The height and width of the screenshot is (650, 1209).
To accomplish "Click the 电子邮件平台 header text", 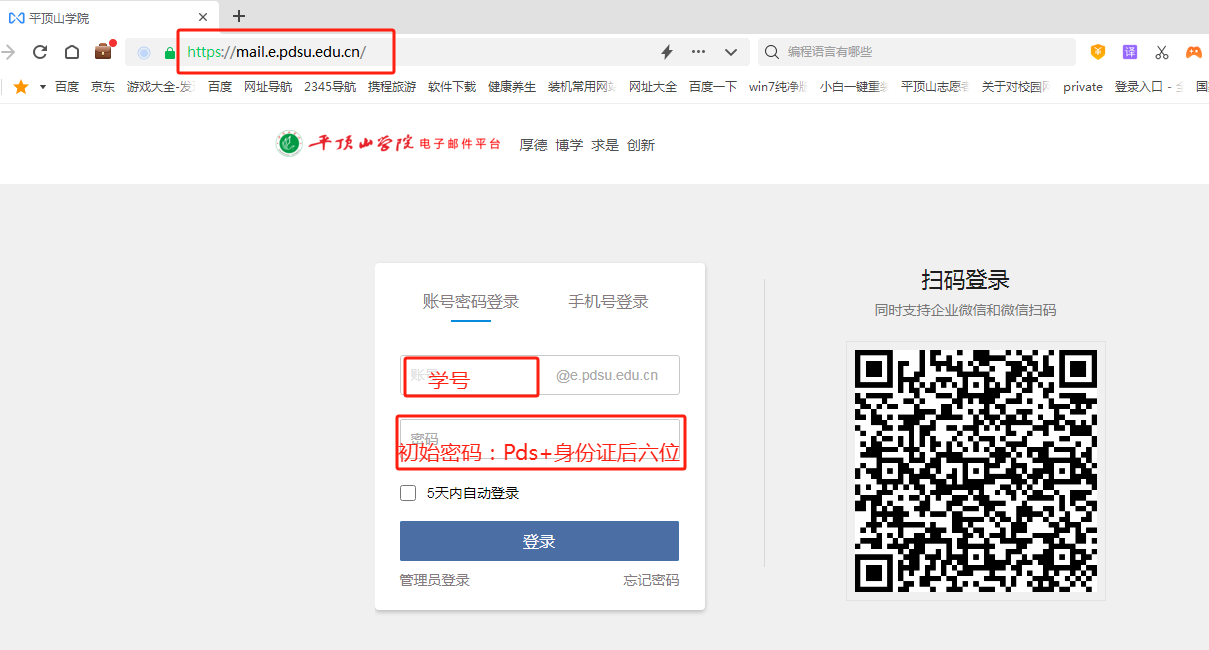I will 460,144.
